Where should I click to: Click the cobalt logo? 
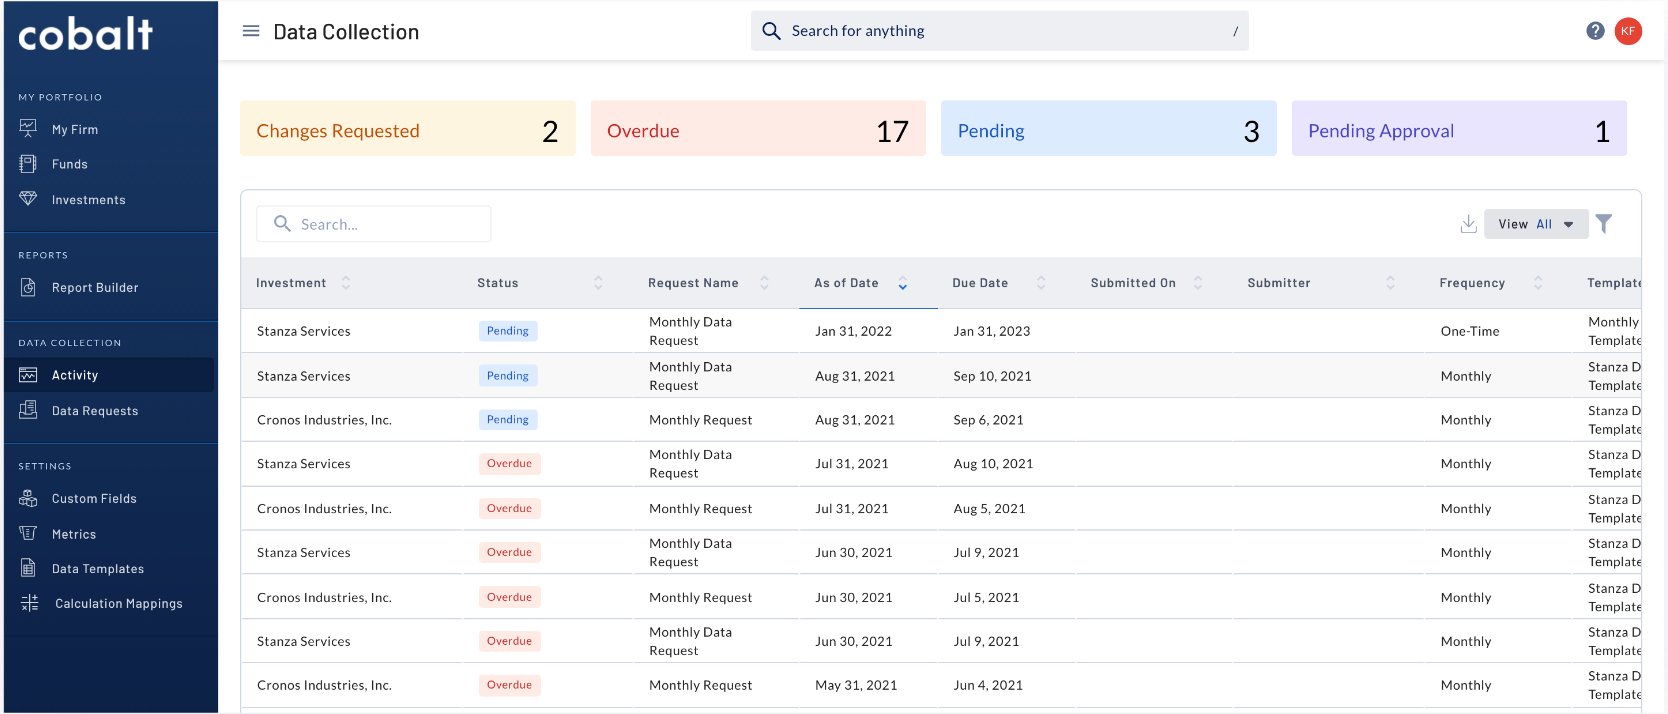tap(86, 34)
